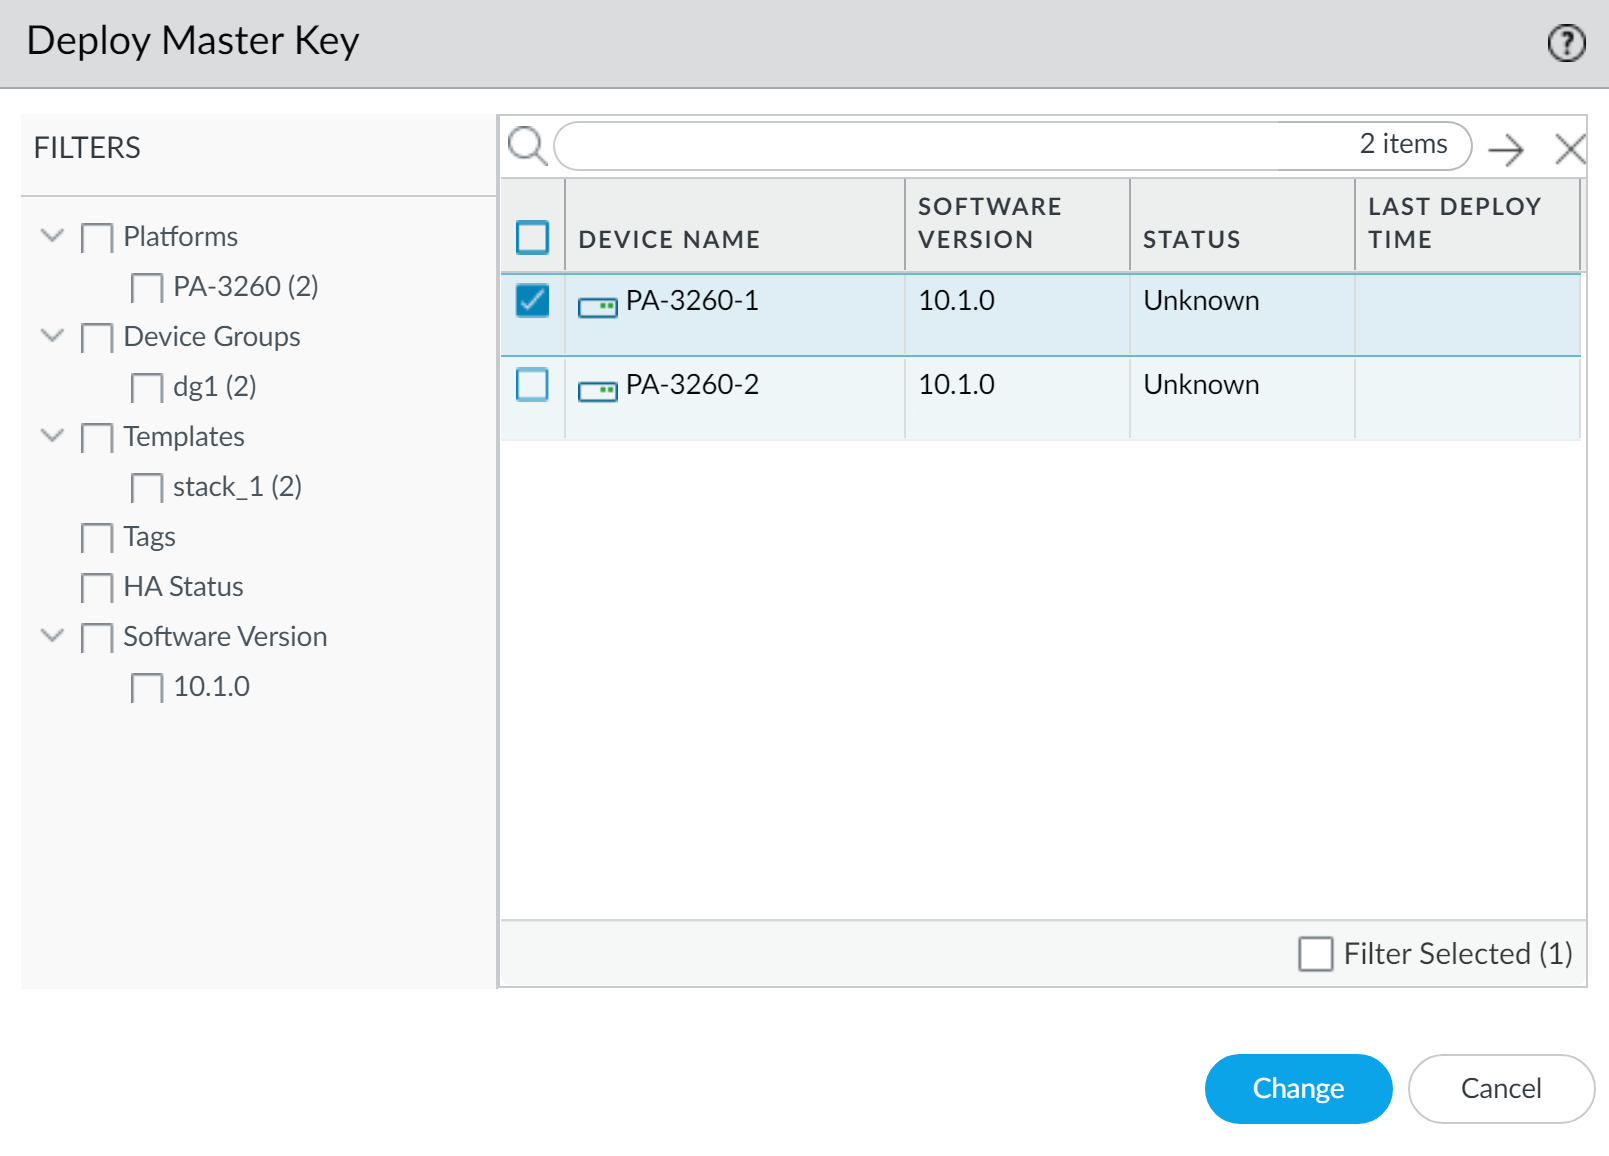Sort by the Device Name column header

click(669, 240)
